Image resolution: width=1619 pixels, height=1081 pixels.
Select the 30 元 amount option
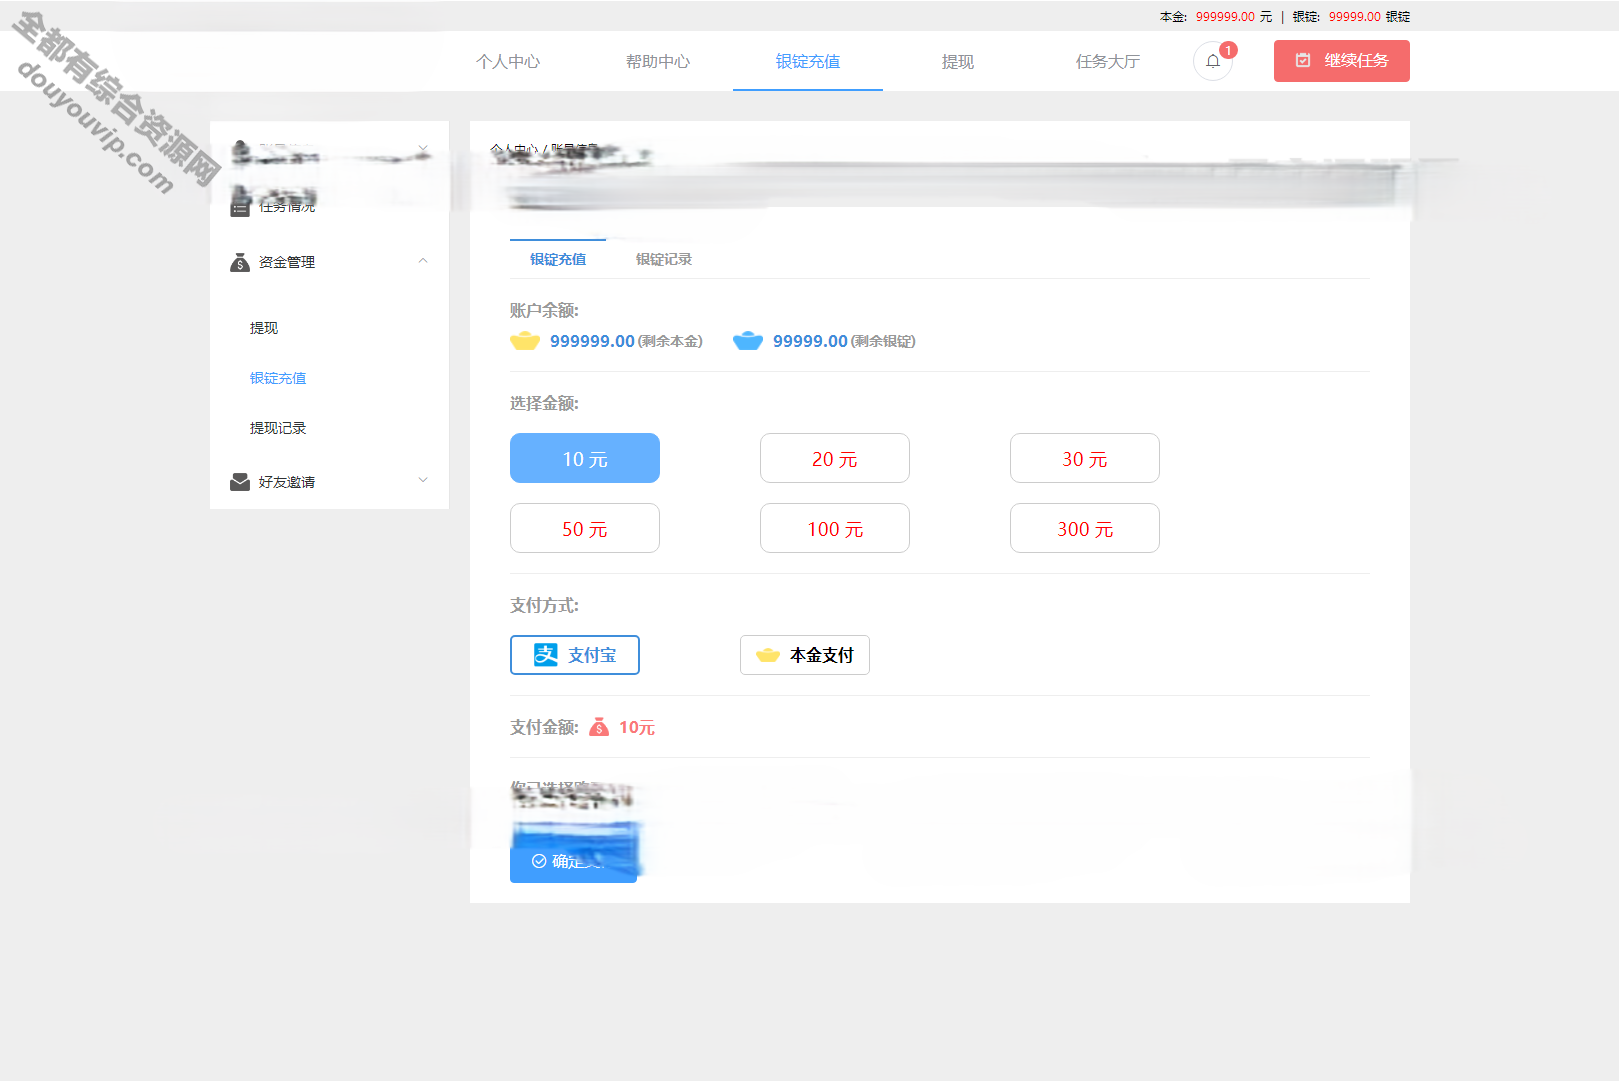click(x=1085, y=458)
